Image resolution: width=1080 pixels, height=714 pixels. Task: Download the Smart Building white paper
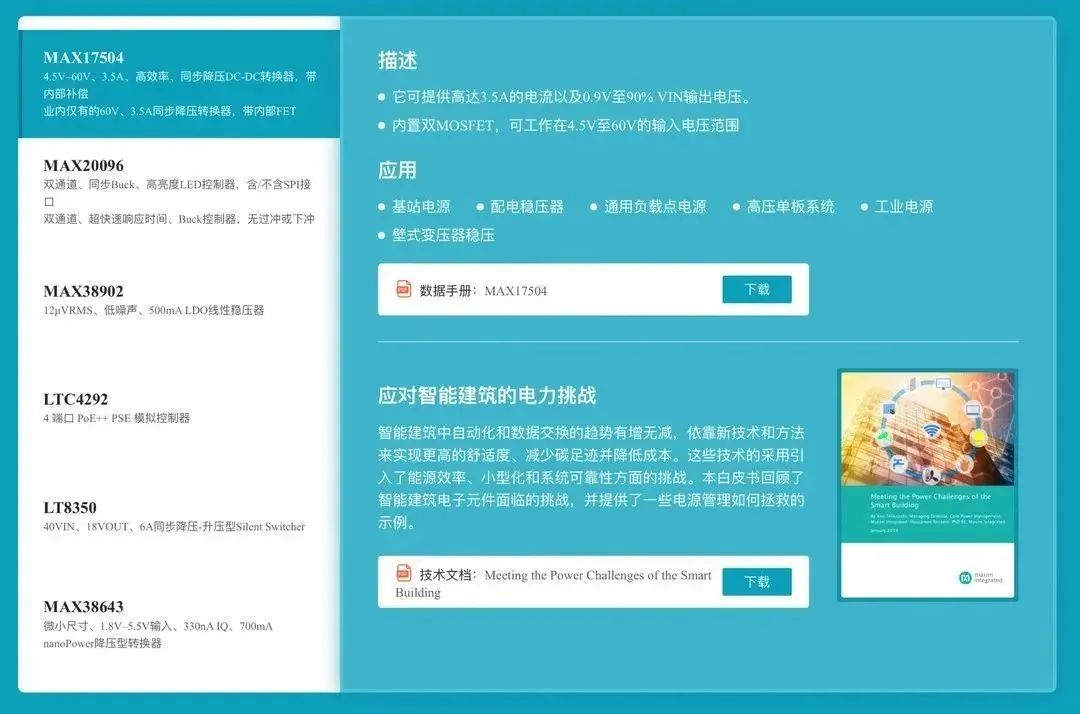click(x=756, y=582)
